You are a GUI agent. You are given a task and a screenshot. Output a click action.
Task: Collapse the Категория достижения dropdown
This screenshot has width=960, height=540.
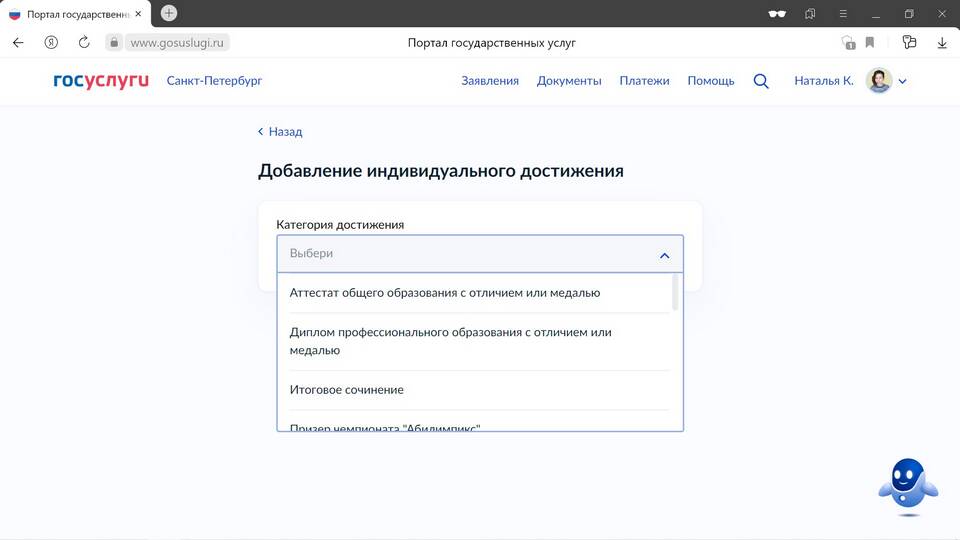click(x=664, y=255)
